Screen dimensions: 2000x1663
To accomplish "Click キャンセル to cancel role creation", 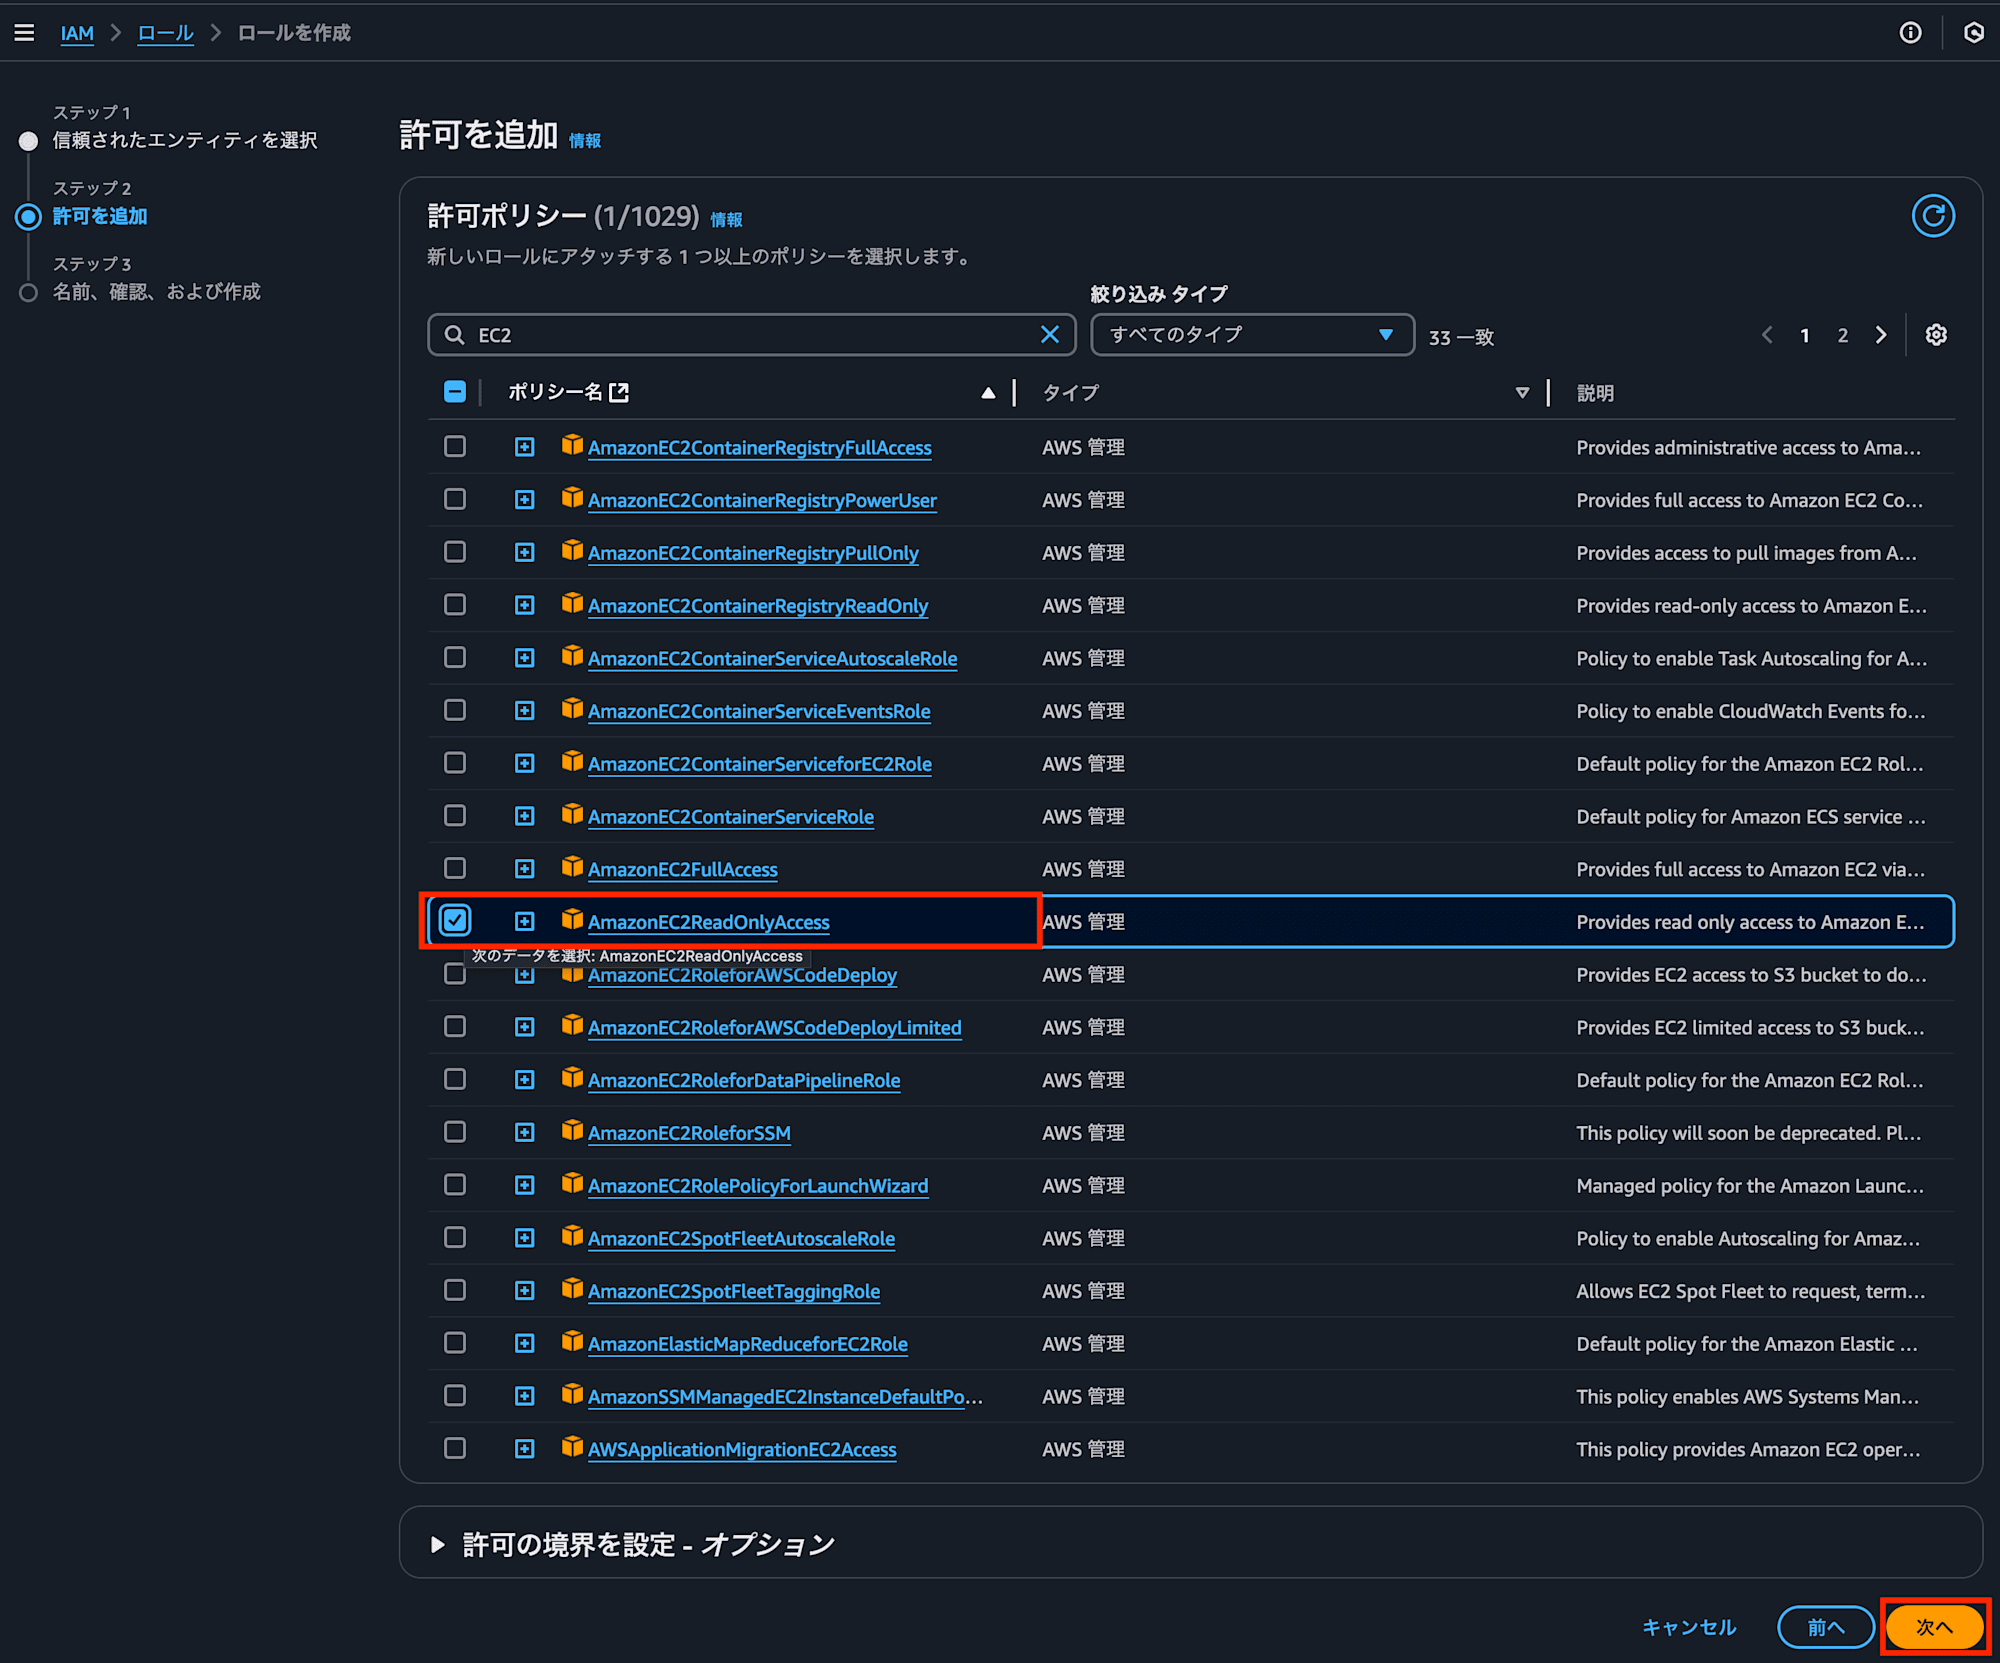I will [1689, 1627].
